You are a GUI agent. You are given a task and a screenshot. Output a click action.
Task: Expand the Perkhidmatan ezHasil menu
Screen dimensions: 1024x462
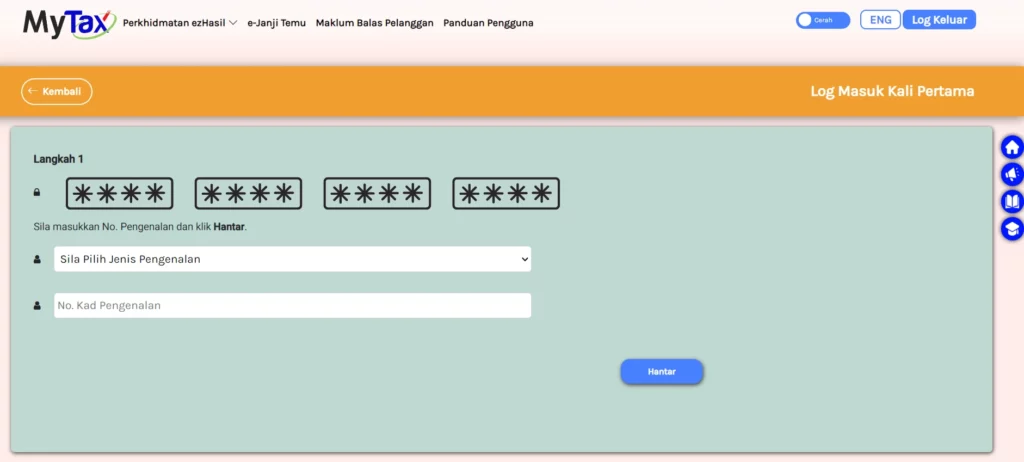(x=180, y=23)
